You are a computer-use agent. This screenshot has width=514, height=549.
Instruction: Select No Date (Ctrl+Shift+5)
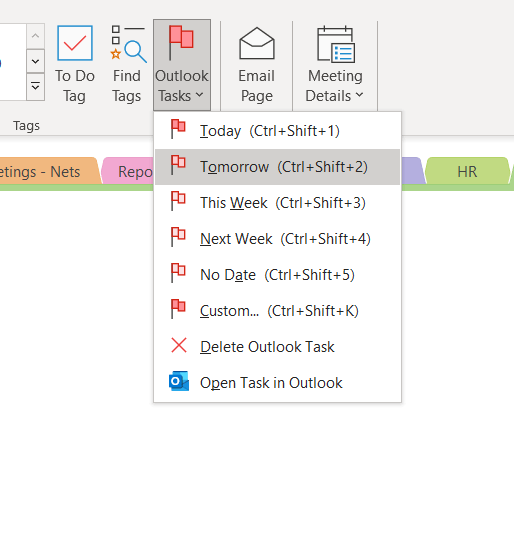277,275
